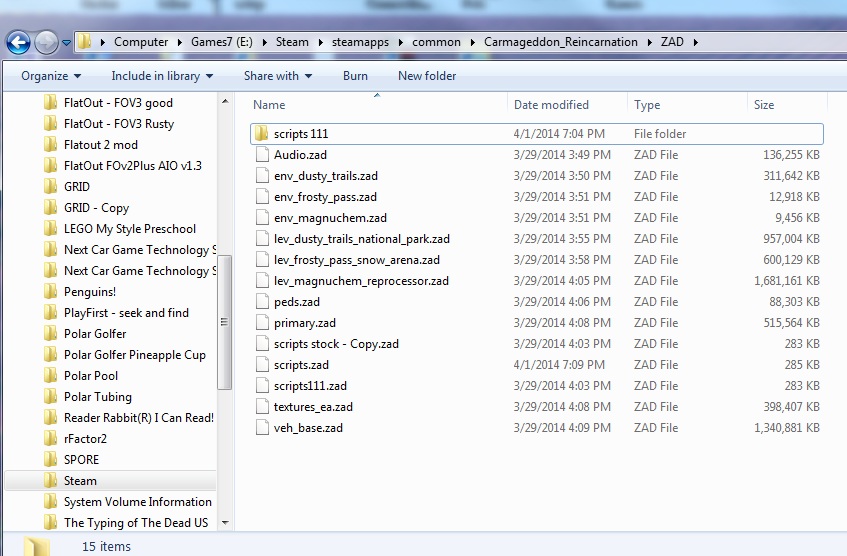Image resolution: width=847 pixels, height=556 pixels.
Task: Expand the arrow after ZAD in address bar
Action: pyautogui.click(x=696, y=42)
